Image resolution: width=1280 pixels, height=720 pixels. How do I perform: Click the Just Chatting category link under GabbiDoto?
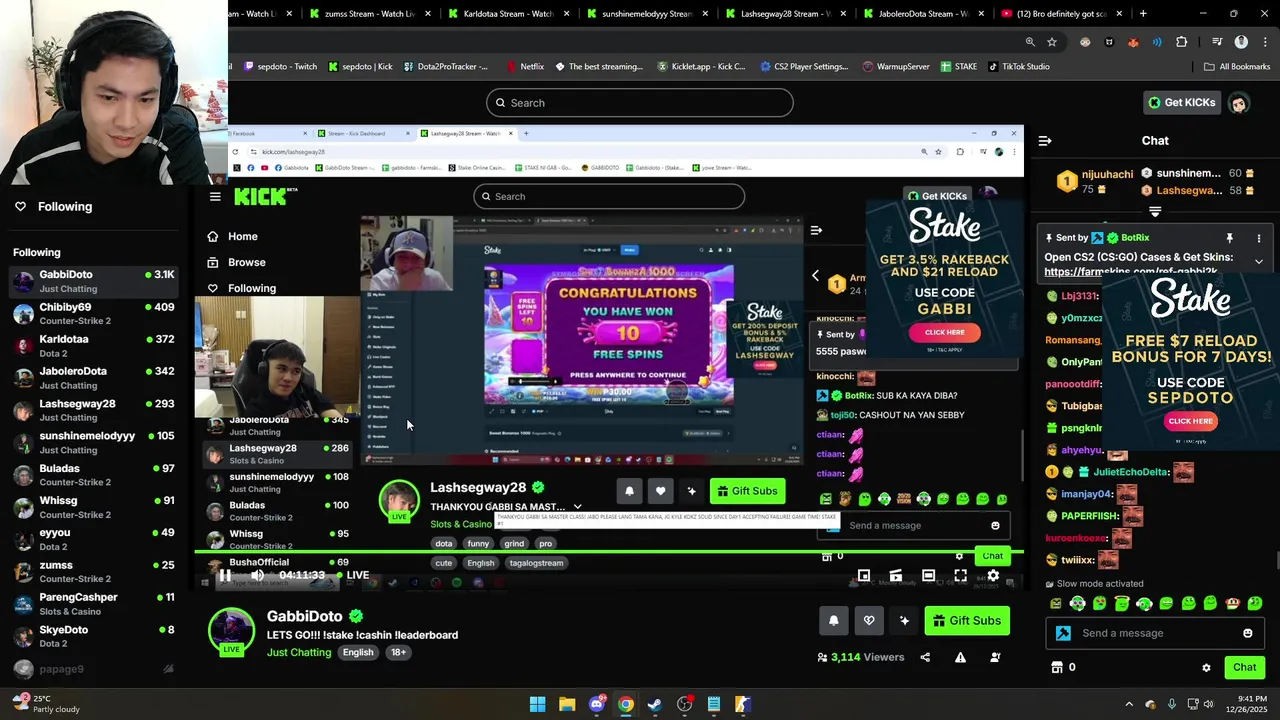coord(299,652)
